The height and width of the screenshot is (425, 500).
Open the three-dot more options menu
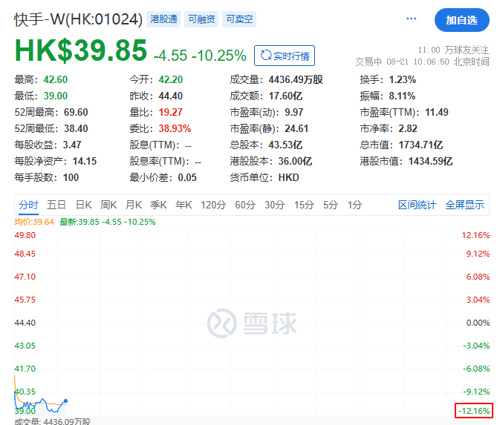[411, 19]
